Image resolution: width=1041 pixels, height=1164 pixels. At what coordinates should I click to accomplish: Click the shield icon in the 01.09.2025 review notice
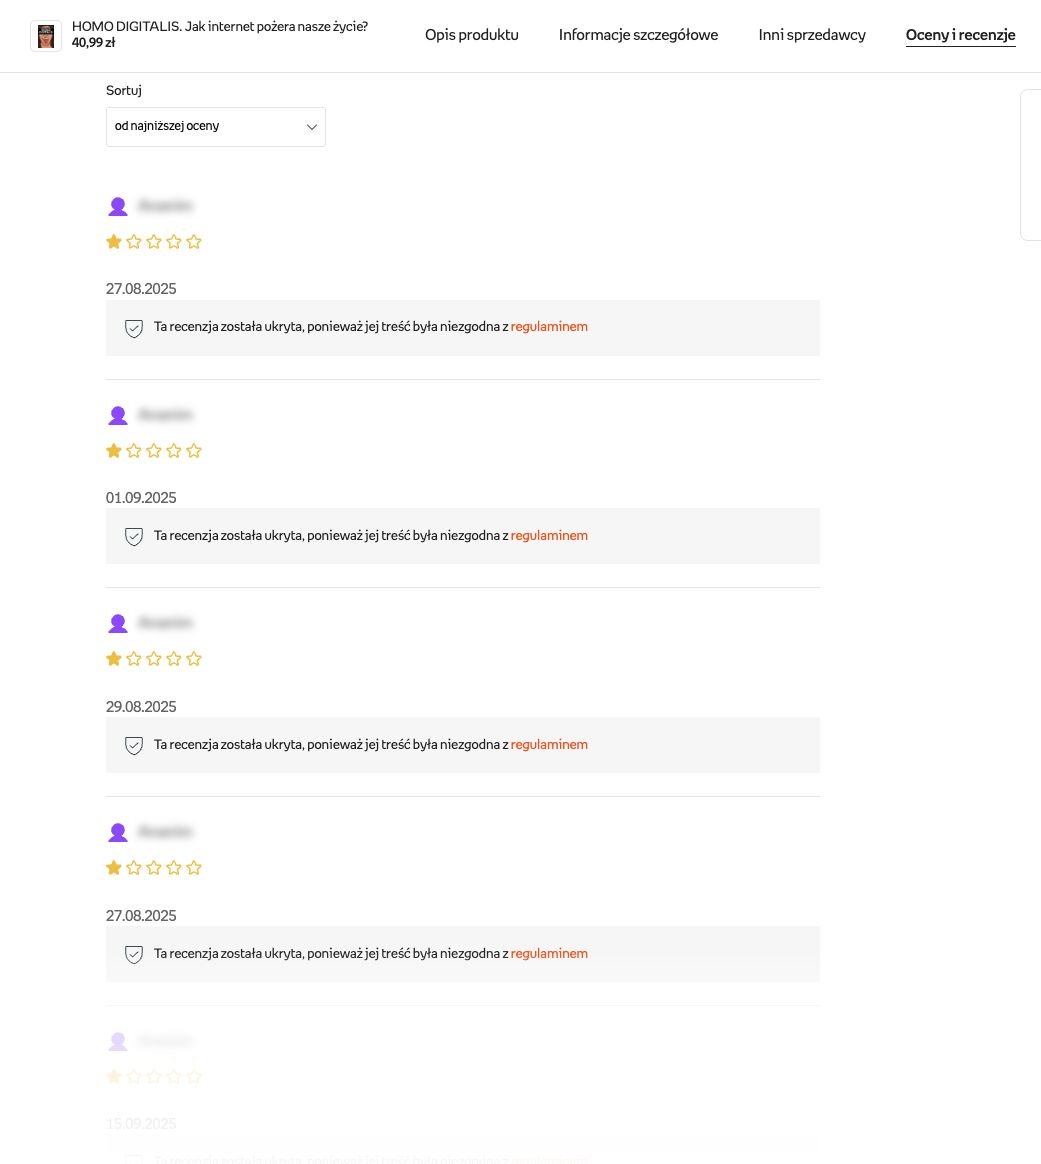point(134,536)
